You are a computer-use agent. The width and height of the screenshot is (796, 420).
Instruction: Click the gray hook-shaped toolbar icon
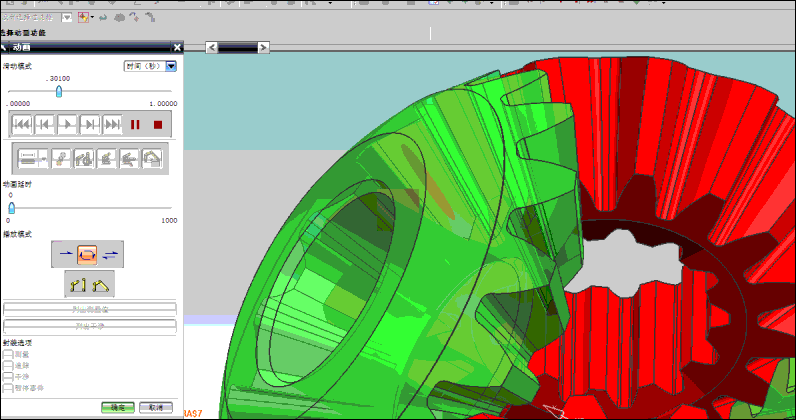(x=150, y=18)
